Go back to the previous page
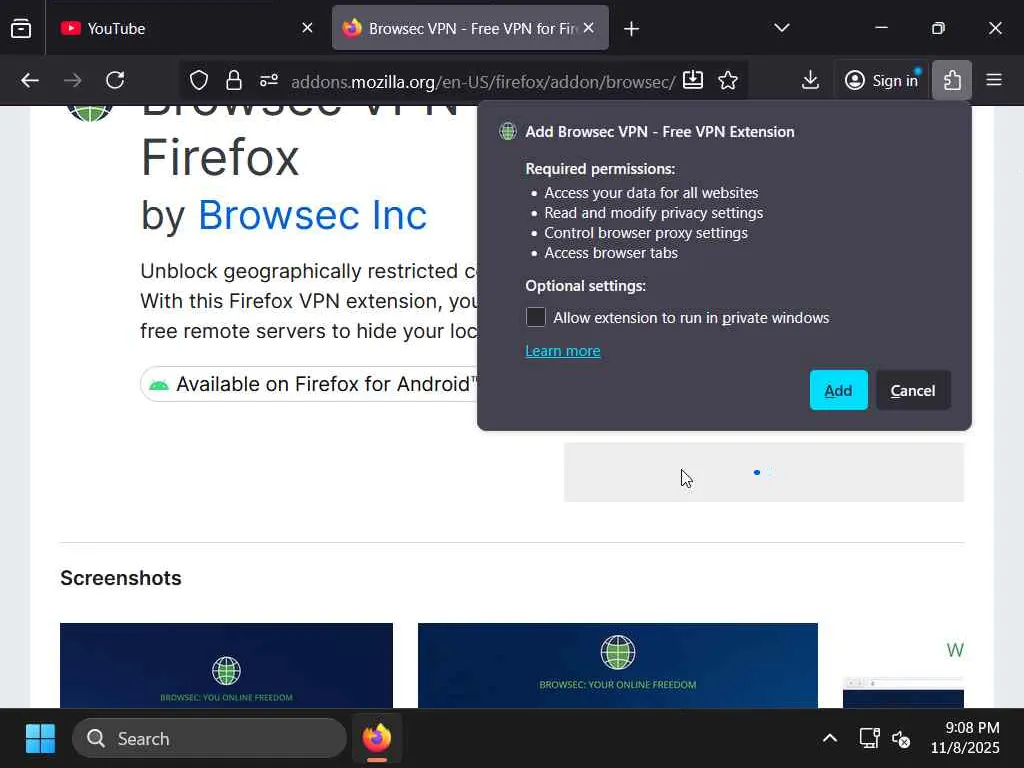This screenshot has width=1024, height=768. pos(30,80)
